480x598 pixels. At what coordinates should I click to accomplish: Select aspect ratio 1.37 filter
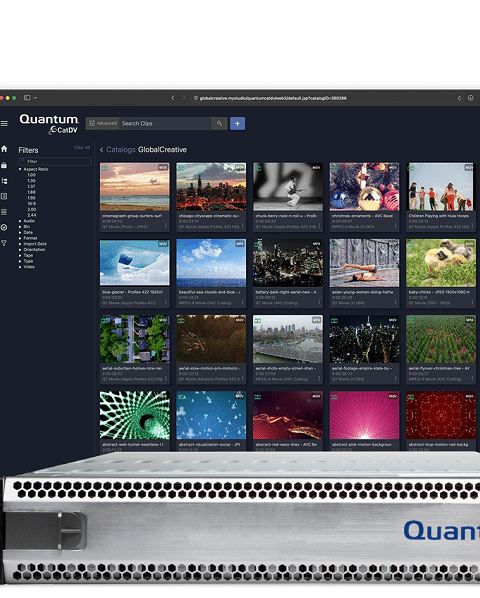point(32,186)
